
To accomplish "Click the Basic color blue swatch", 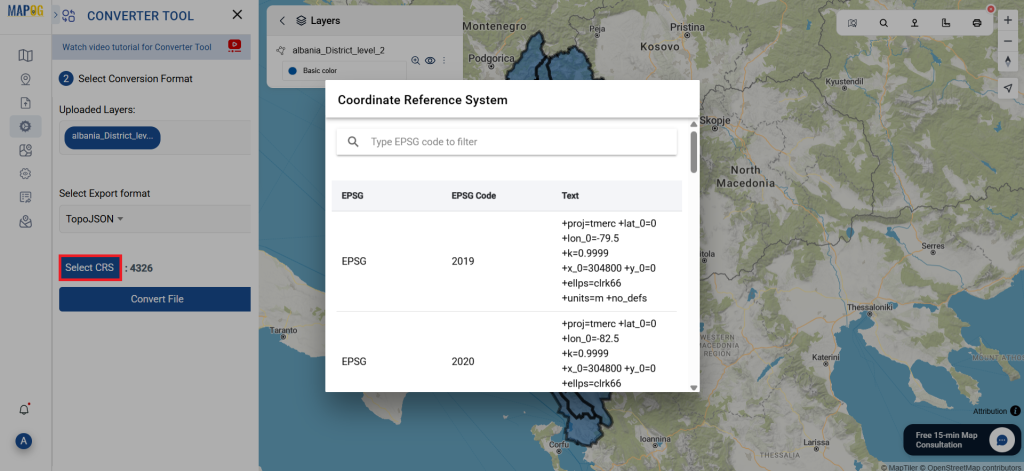I will click(292, 71).
